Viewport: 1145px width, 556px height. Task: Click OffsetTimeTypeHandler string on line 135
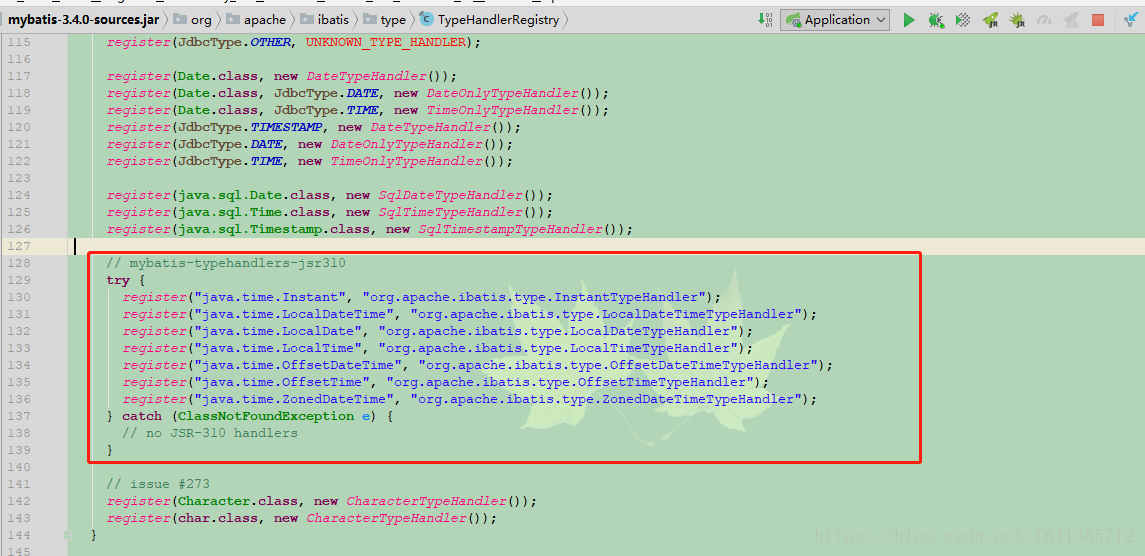(x=570, y=382)
